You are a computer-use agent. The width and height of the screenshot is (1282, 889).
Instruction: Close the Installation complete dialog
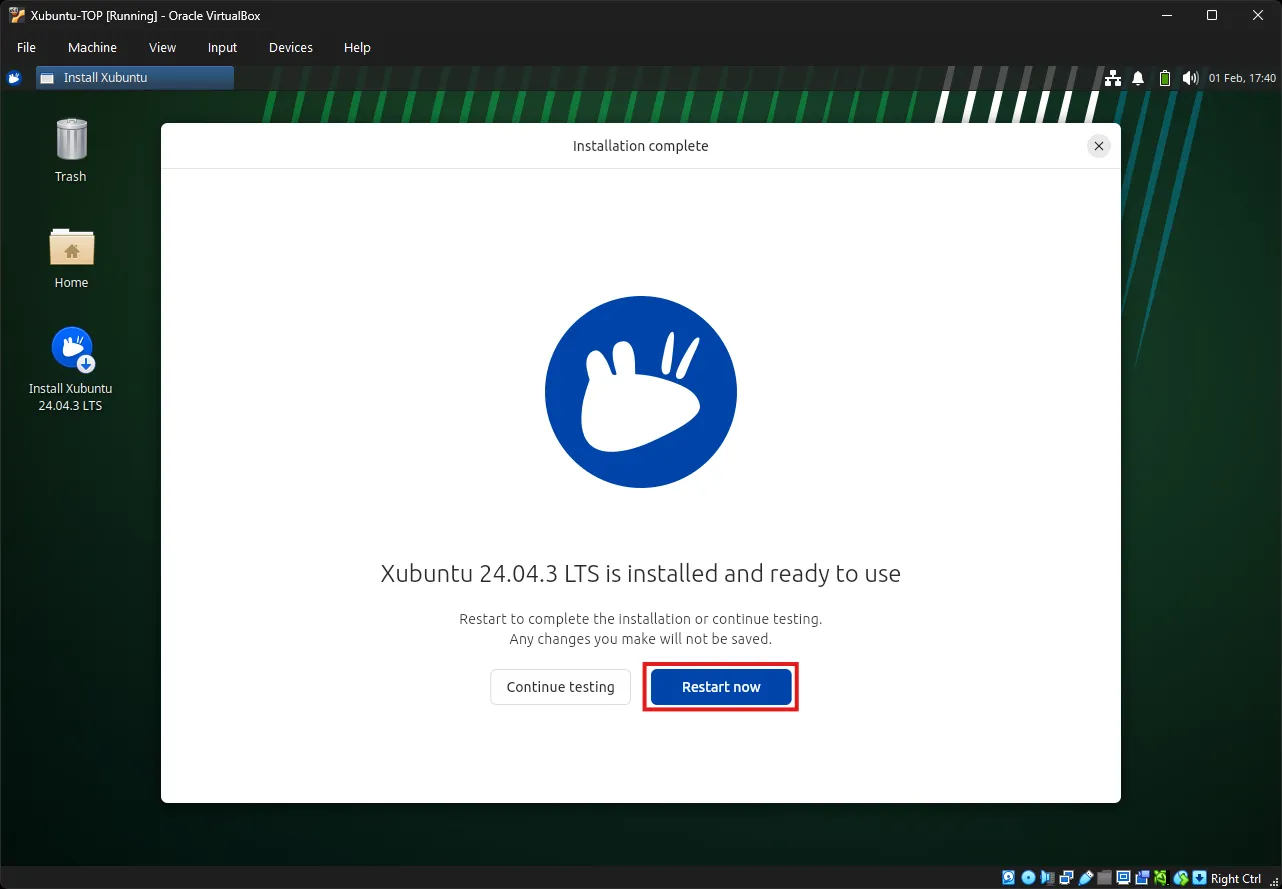point(1098,146)
